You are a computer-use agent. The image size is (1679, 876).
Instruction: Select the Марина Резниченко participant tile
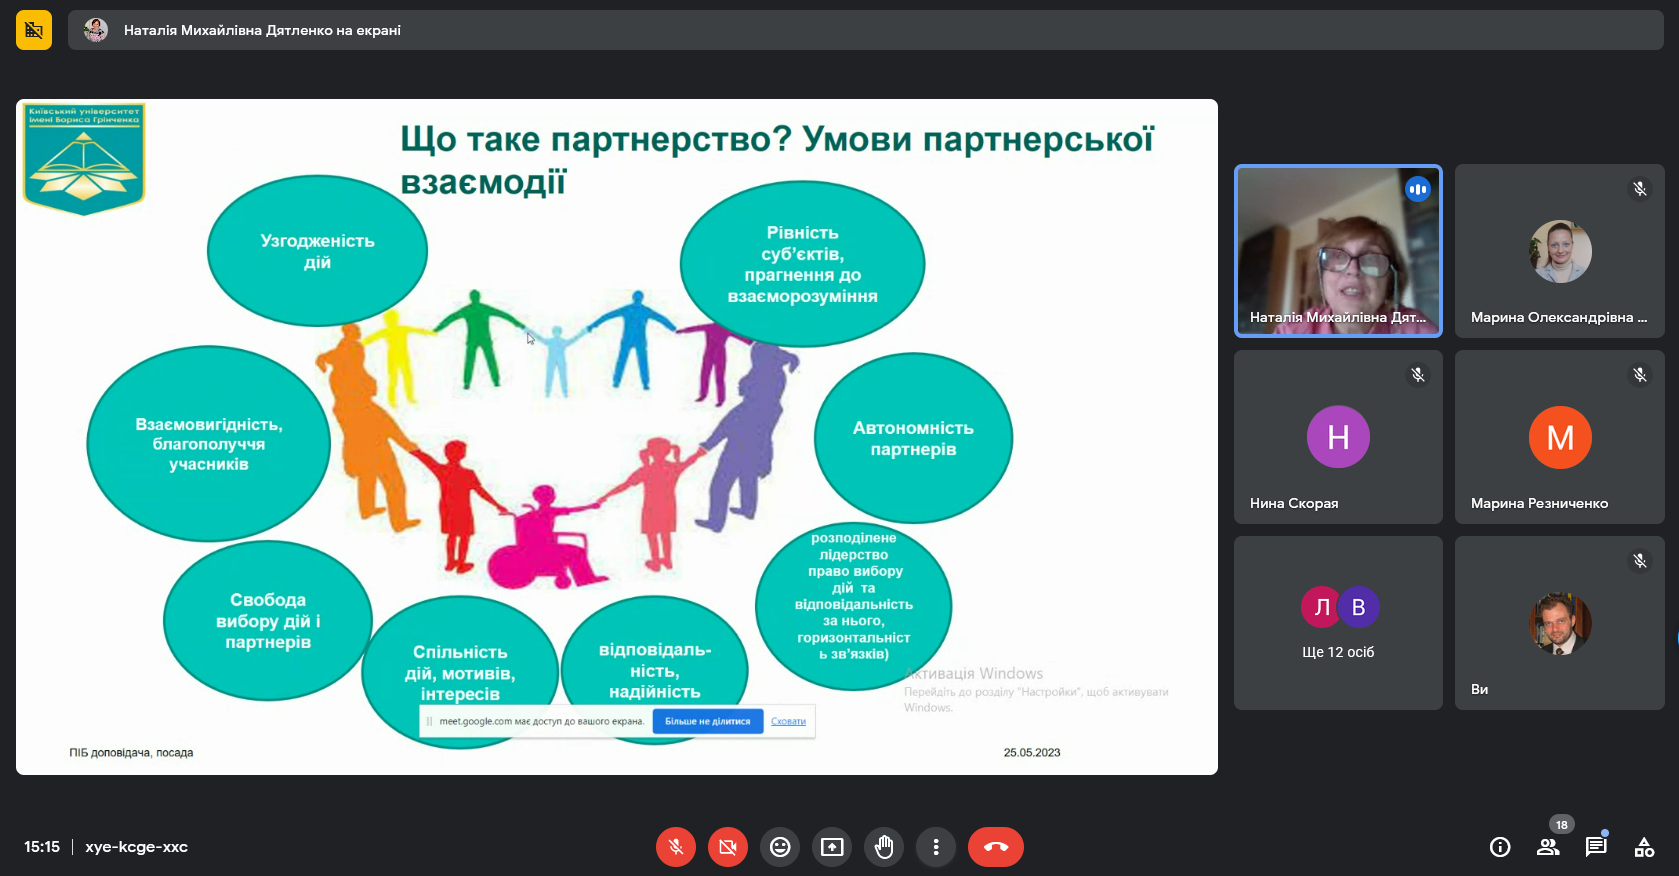click(1559, 437)
